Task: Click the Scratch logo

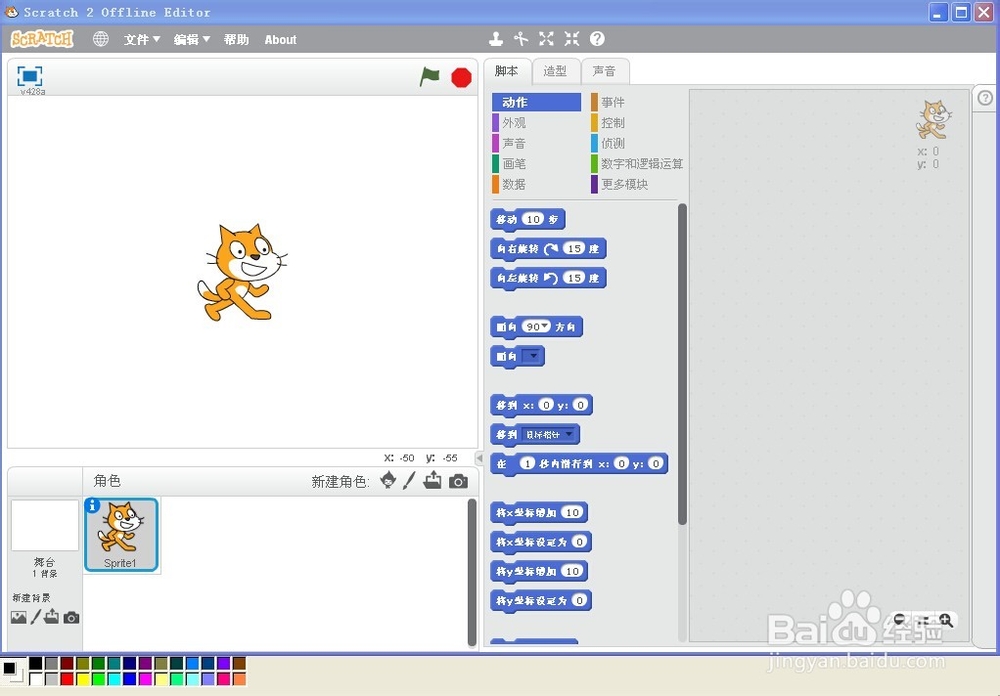Action: point(42,39)
